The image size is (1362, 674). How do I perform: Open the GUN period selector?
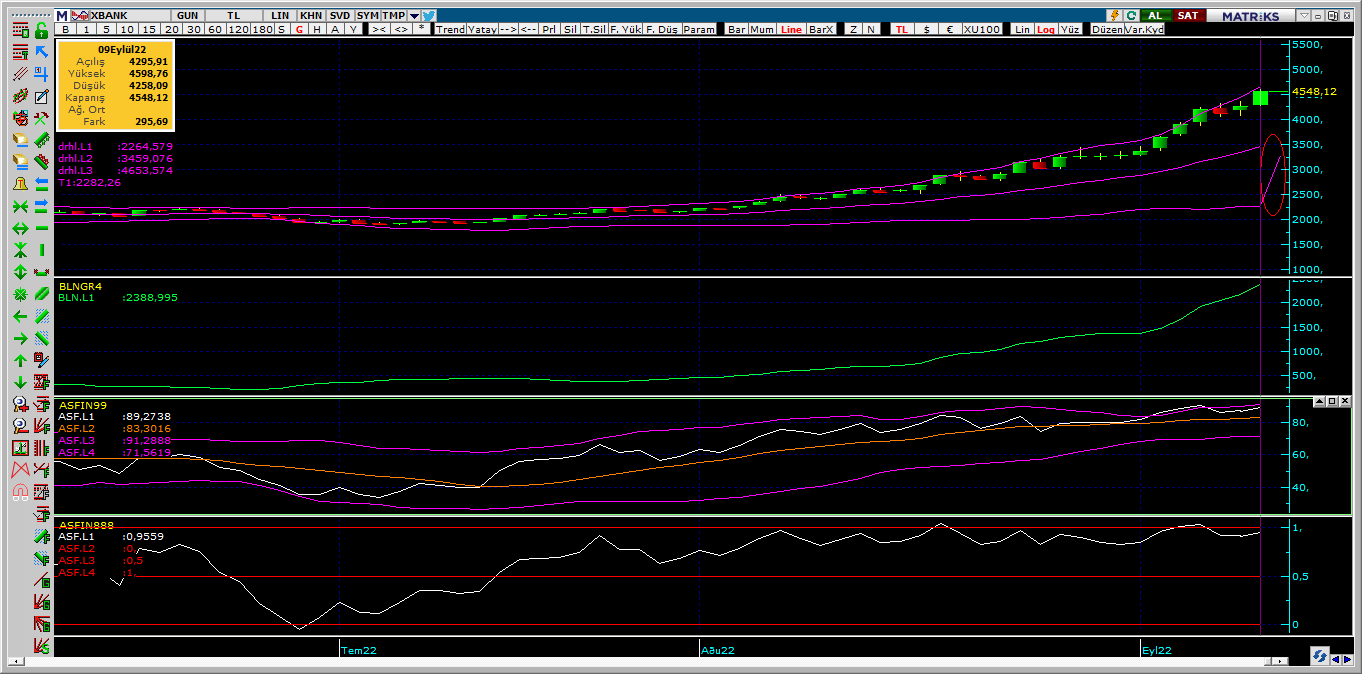tap(187, 16)
